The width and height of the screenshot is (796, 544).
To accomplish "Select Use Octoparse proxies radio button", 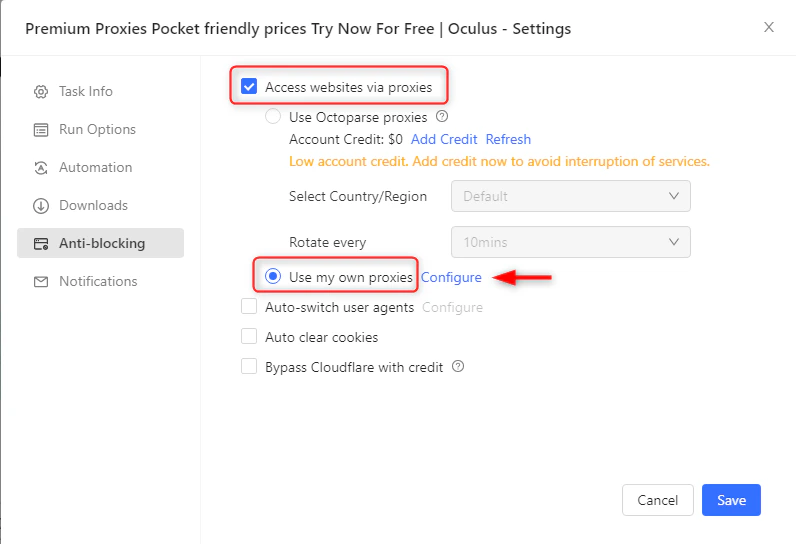I will click(273, 117).
